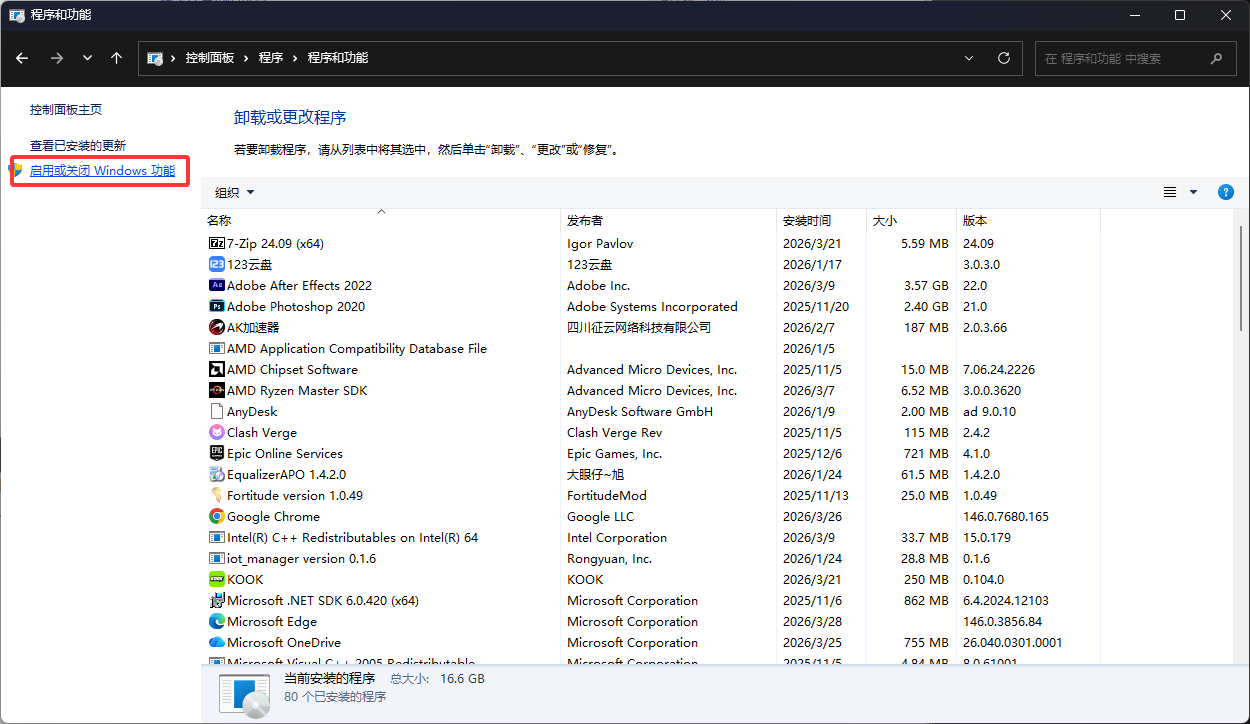The height and width of the screenshot is (724, 1250).
Task: Sort programs by 安装时间 column
Action: pos(806,220)
